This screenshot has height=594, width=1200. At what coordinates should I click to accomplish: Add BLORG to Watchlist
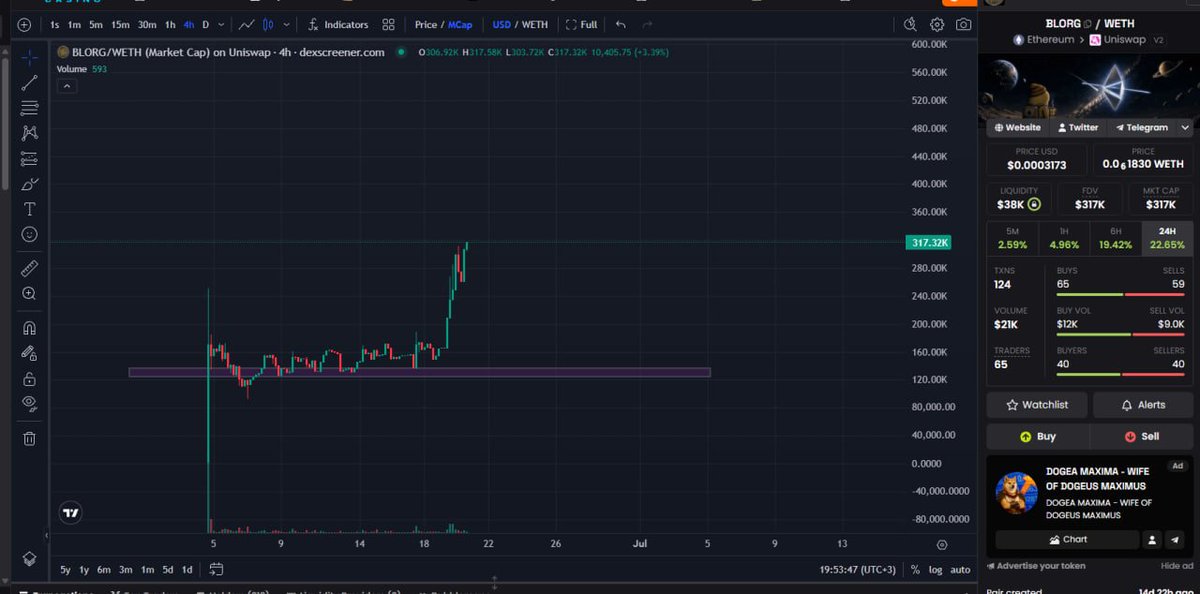click(x=1037, y=405)
